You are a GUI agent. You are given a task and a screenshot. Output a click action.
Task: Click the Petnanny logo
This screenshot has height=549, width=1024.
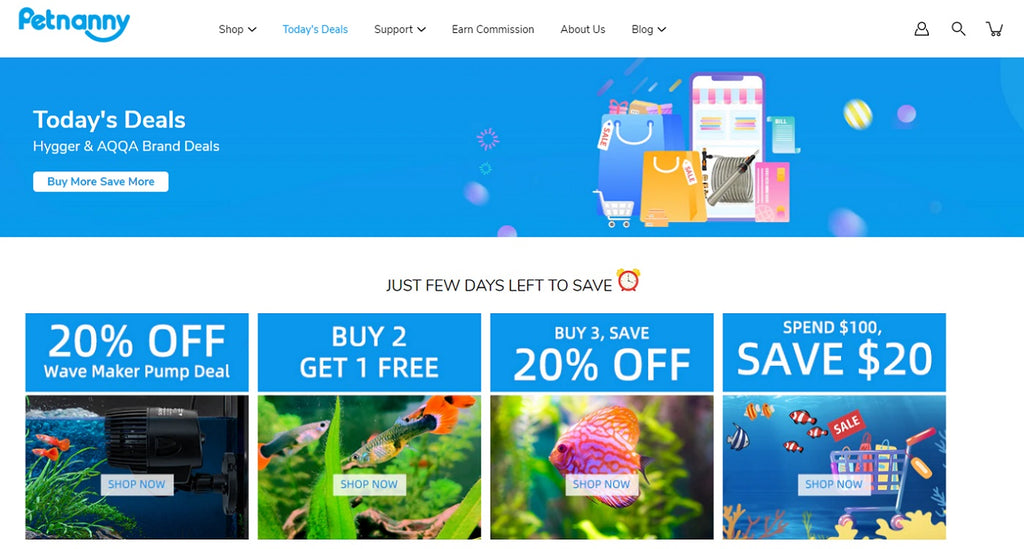coord(74,24)
